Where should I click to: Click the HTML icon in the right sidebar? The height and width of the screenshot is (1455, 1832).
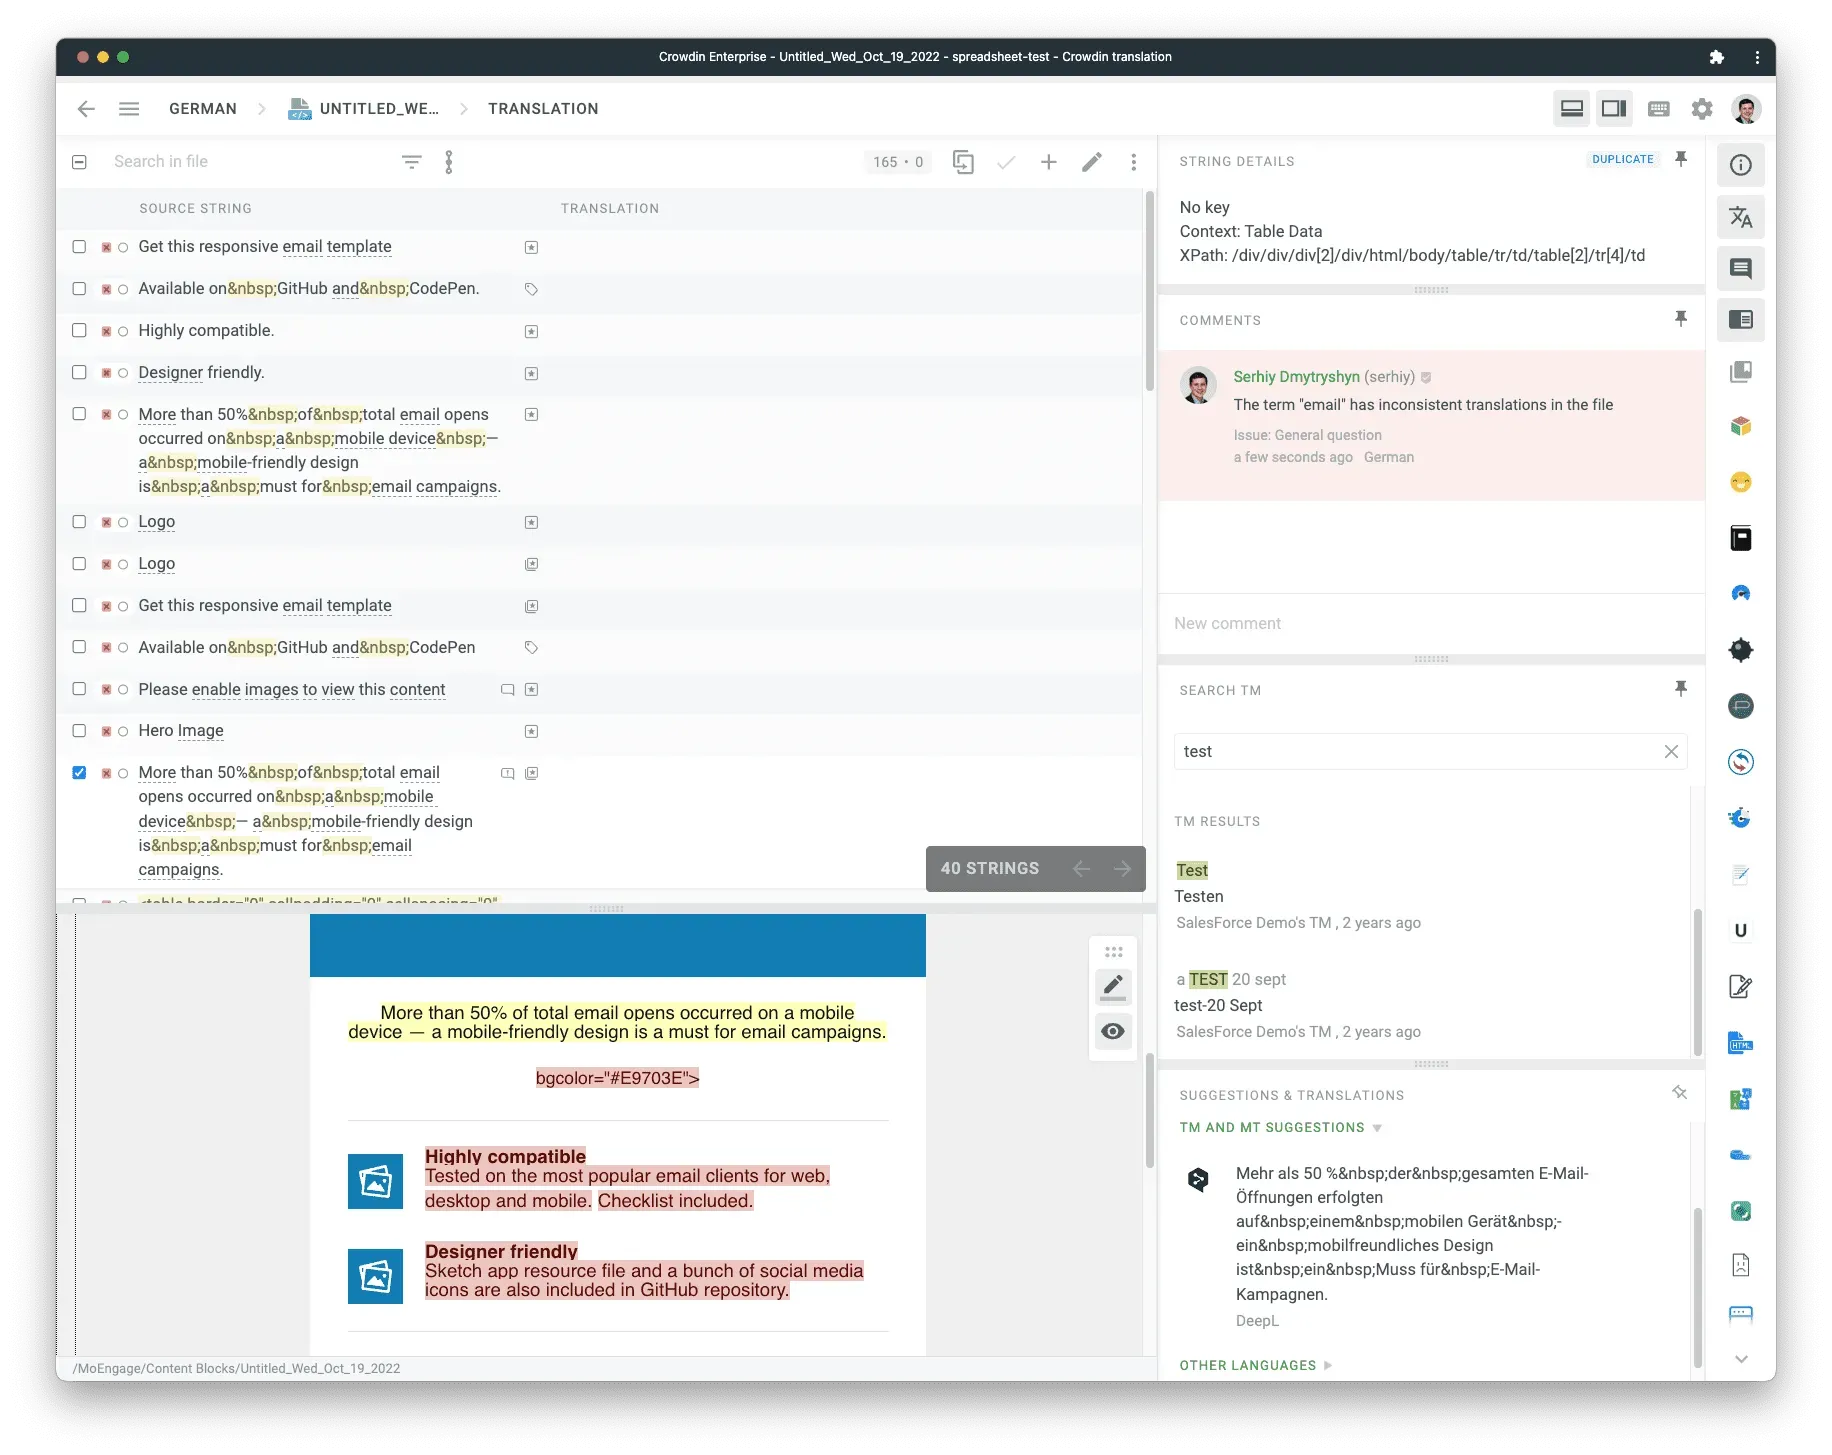point(1740,1043)
